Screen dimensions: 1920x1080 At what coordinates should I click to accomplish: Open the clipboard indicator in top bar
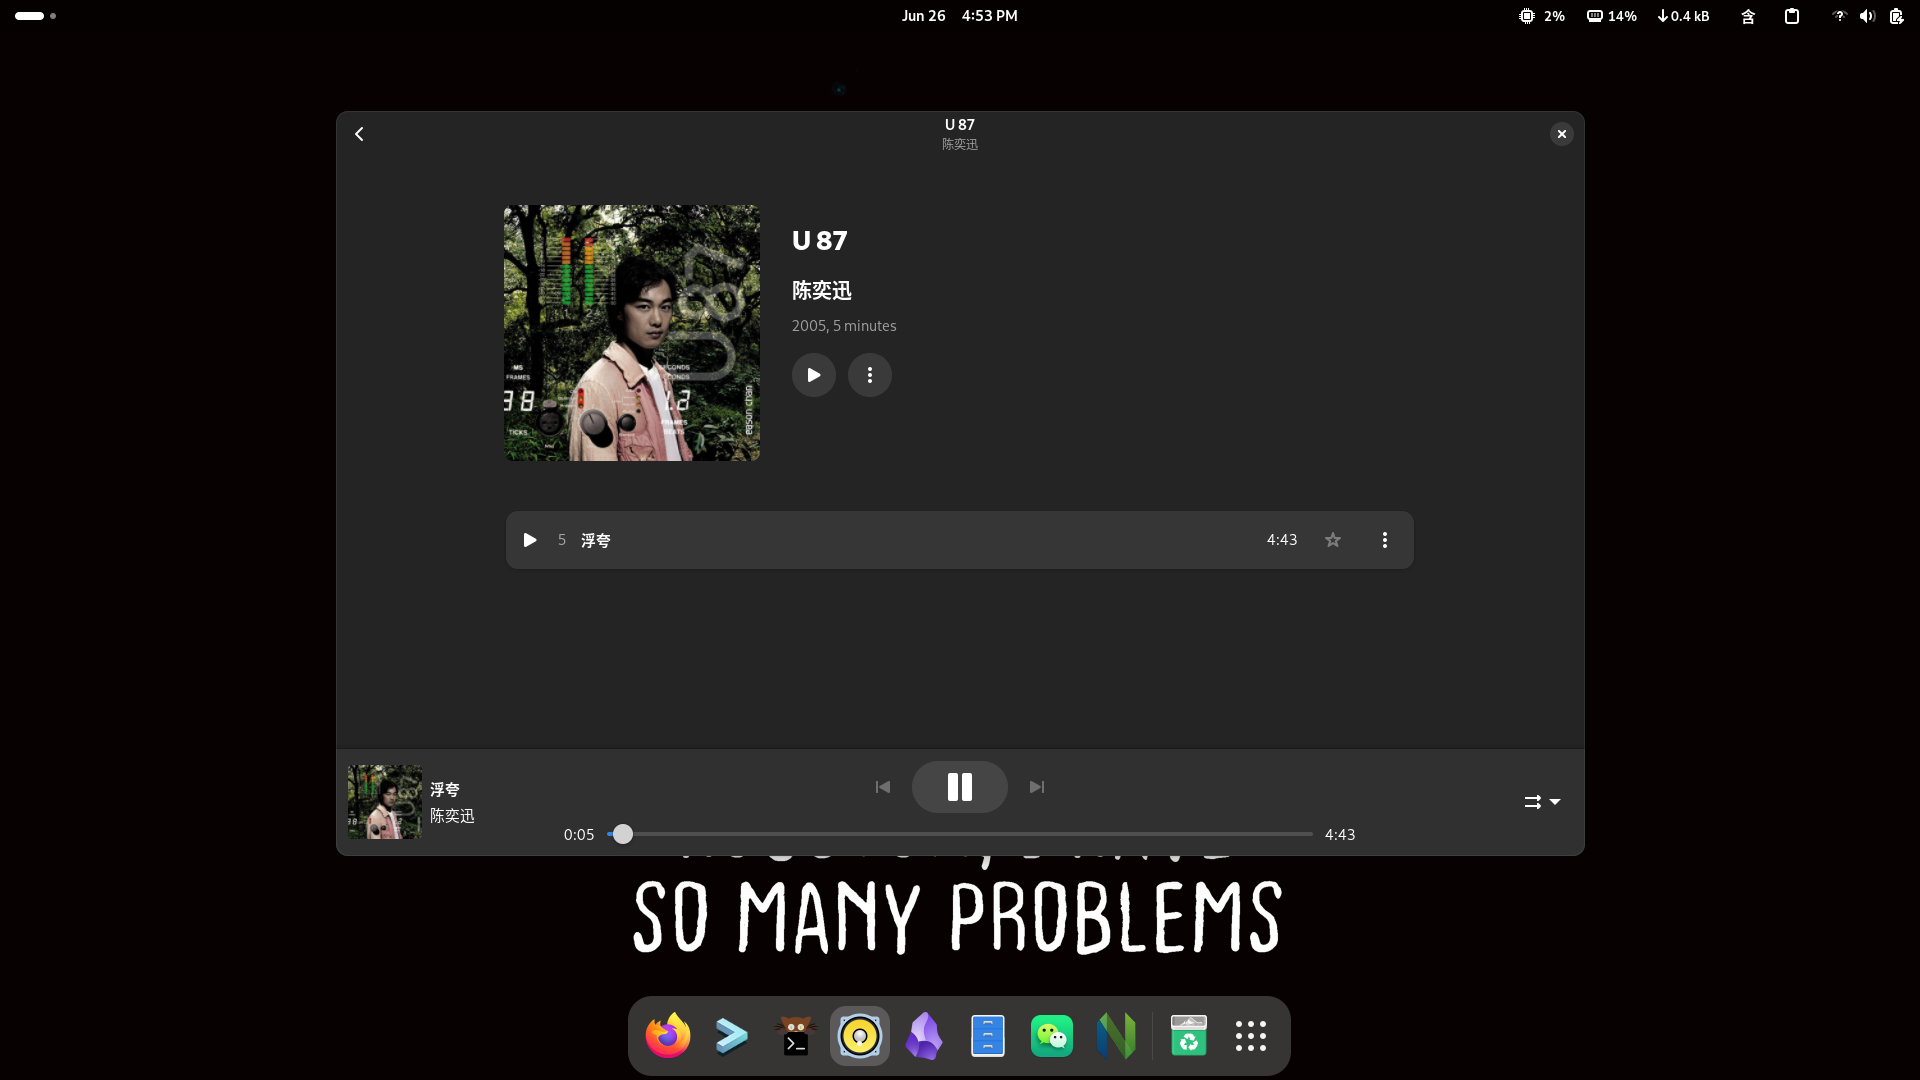coord(1792,16)
